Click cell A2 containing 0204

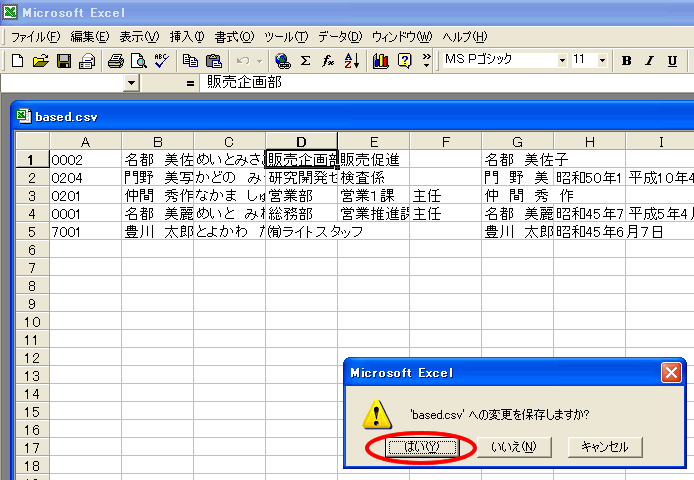pos(85,178)
